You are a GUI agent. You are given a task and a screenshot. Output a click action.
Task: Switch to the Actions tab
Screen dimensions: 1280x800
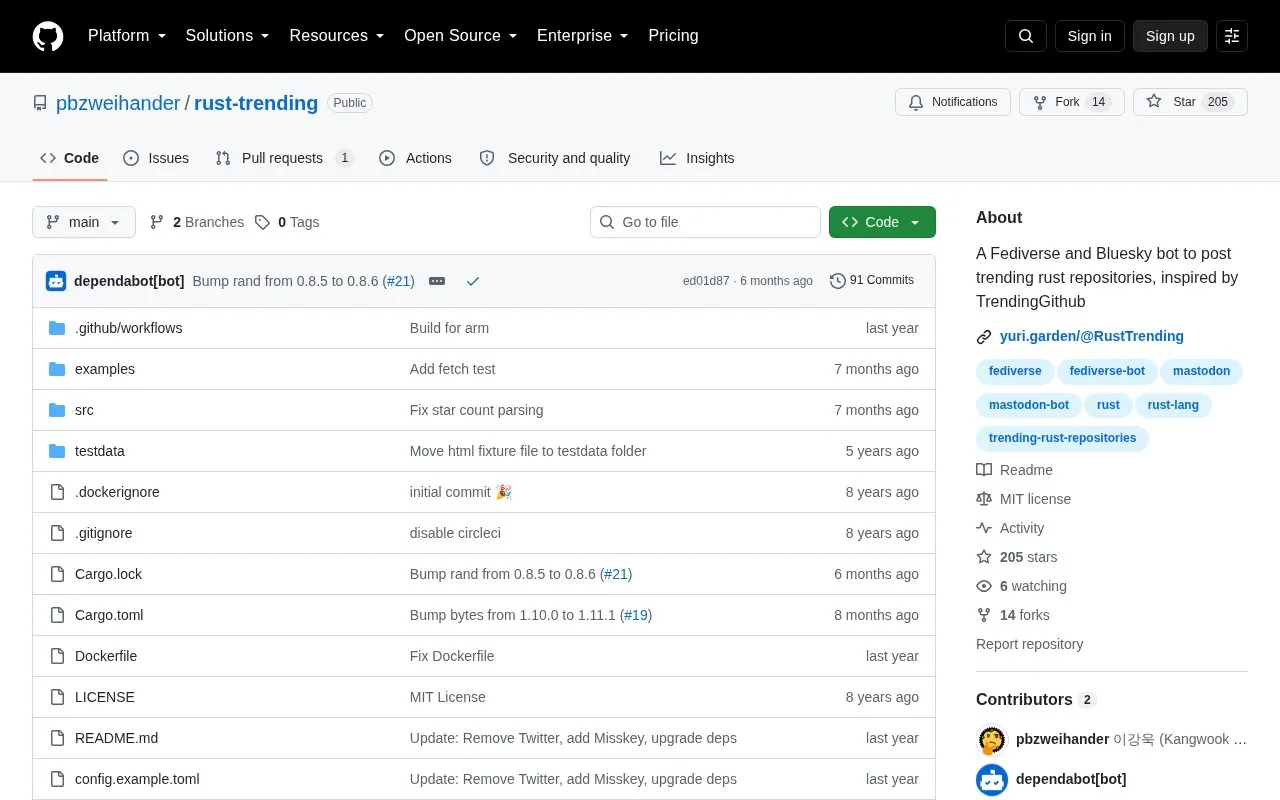point(415,158)
